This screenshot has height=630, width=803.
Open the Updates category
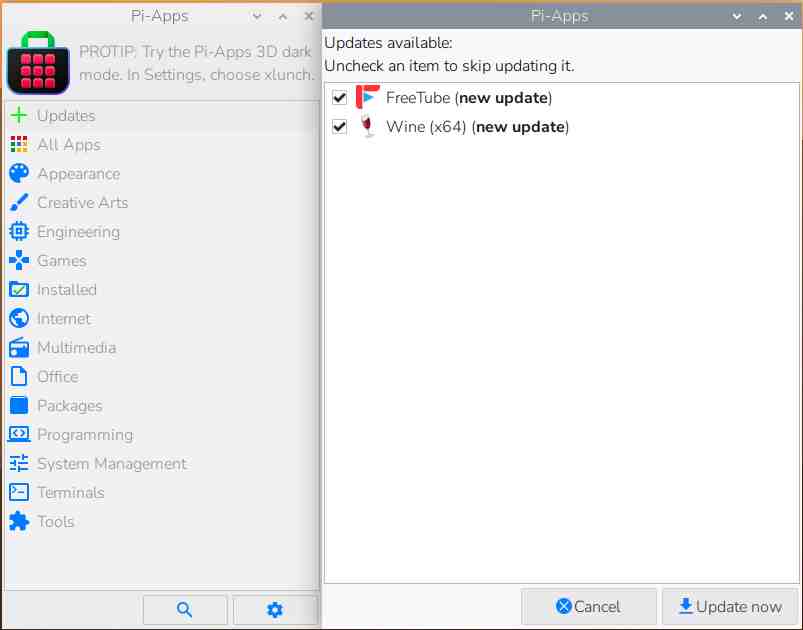pos(66,116)
